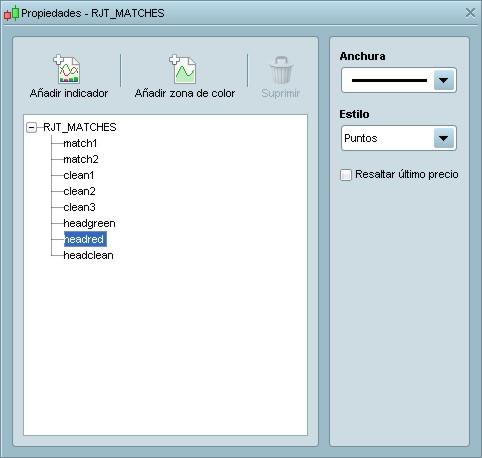Open the Estilo dropdown arrow

coord(444,138)
